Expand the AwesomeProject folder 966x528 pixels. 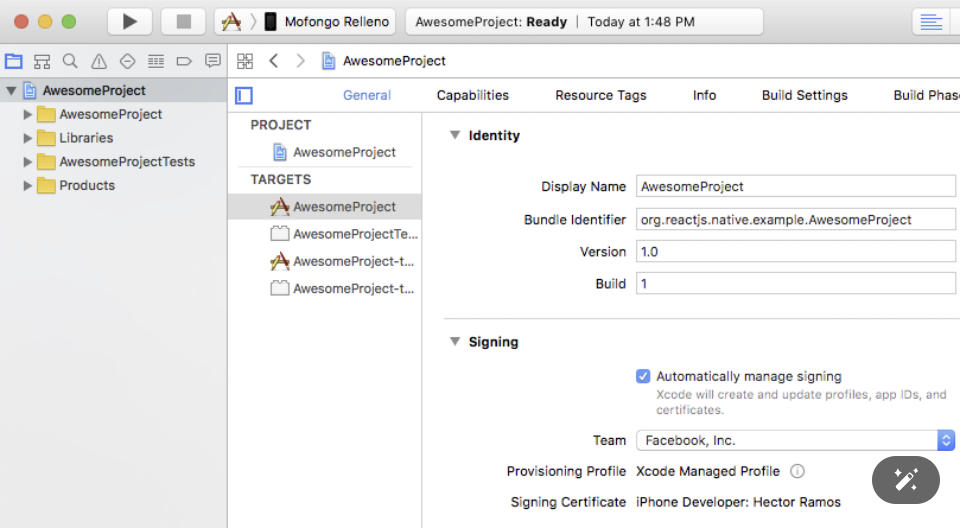(x=27, y=115)
